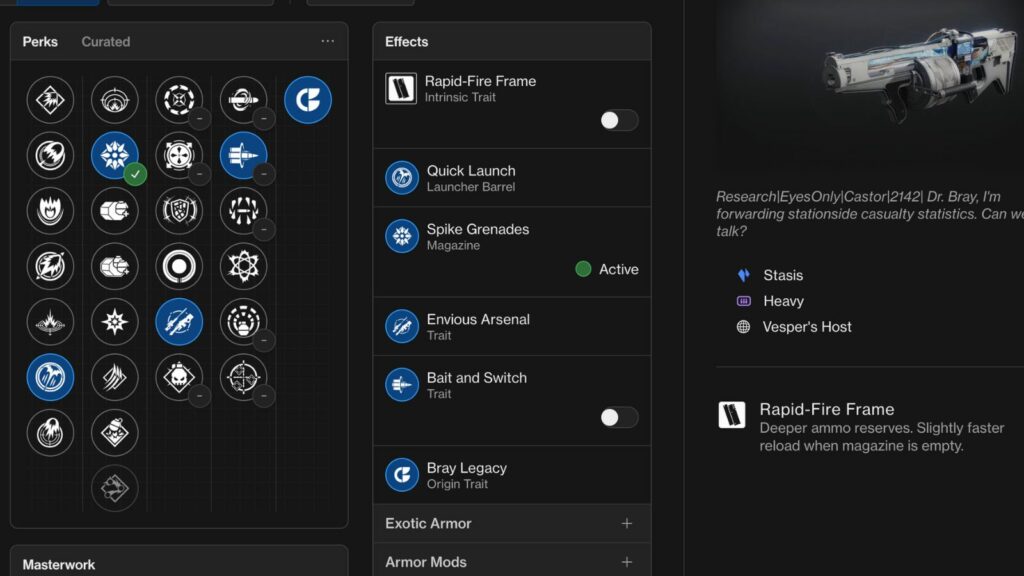1024x576 pixels.
Task: Click the Stasis element icon
Action: [744, 275]
